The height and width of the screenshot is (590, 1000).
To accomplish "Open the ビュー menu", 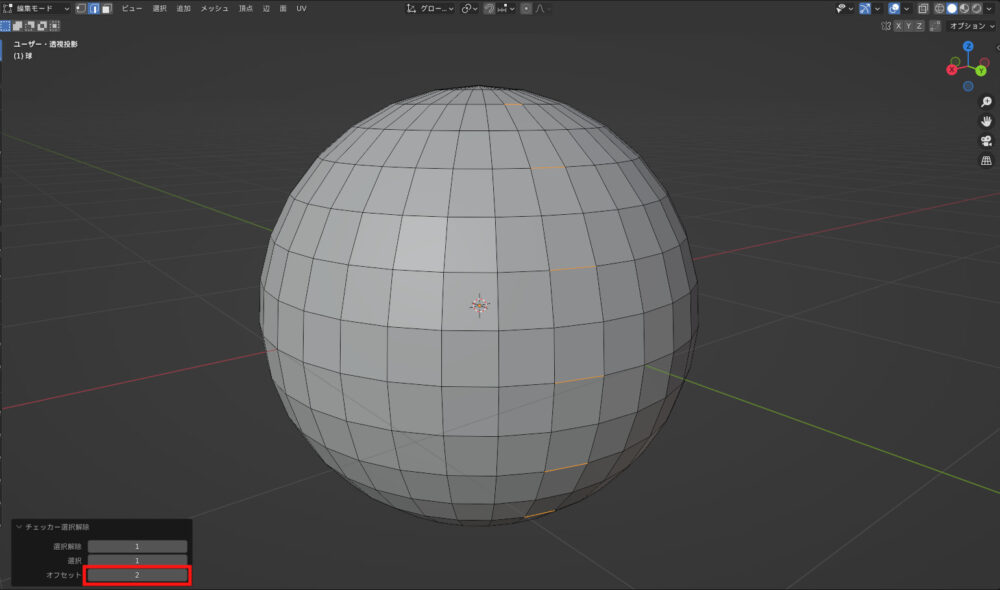I will tap(132, 8).
